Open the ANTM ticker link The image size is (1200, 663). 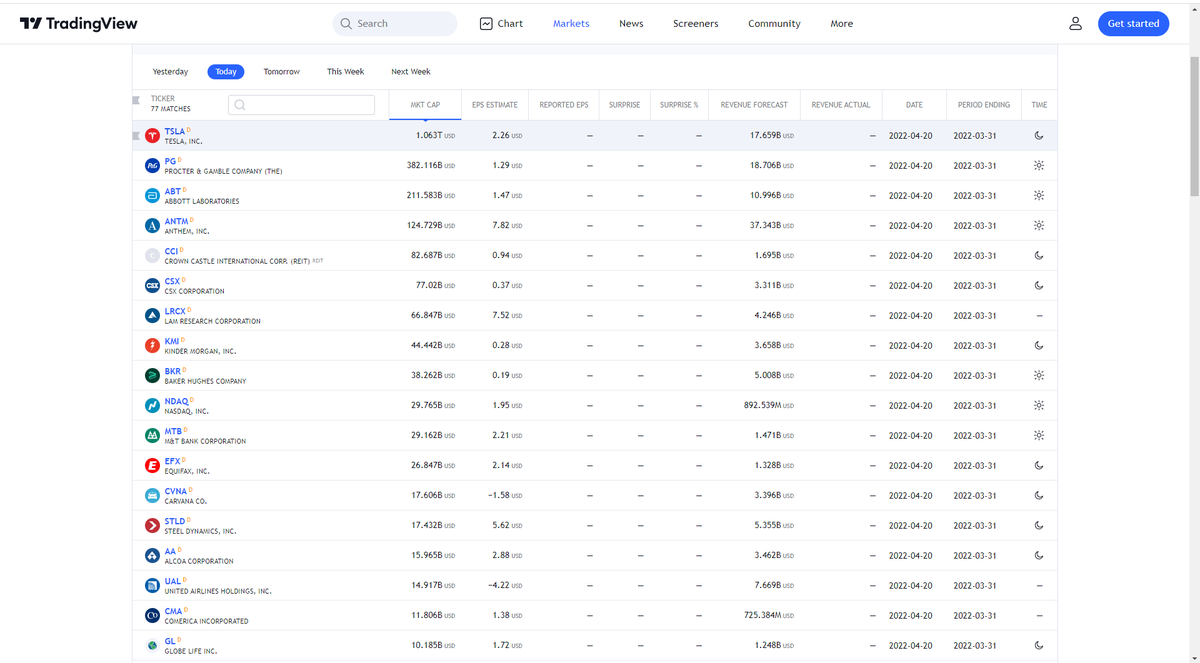(x=176, y=221)
